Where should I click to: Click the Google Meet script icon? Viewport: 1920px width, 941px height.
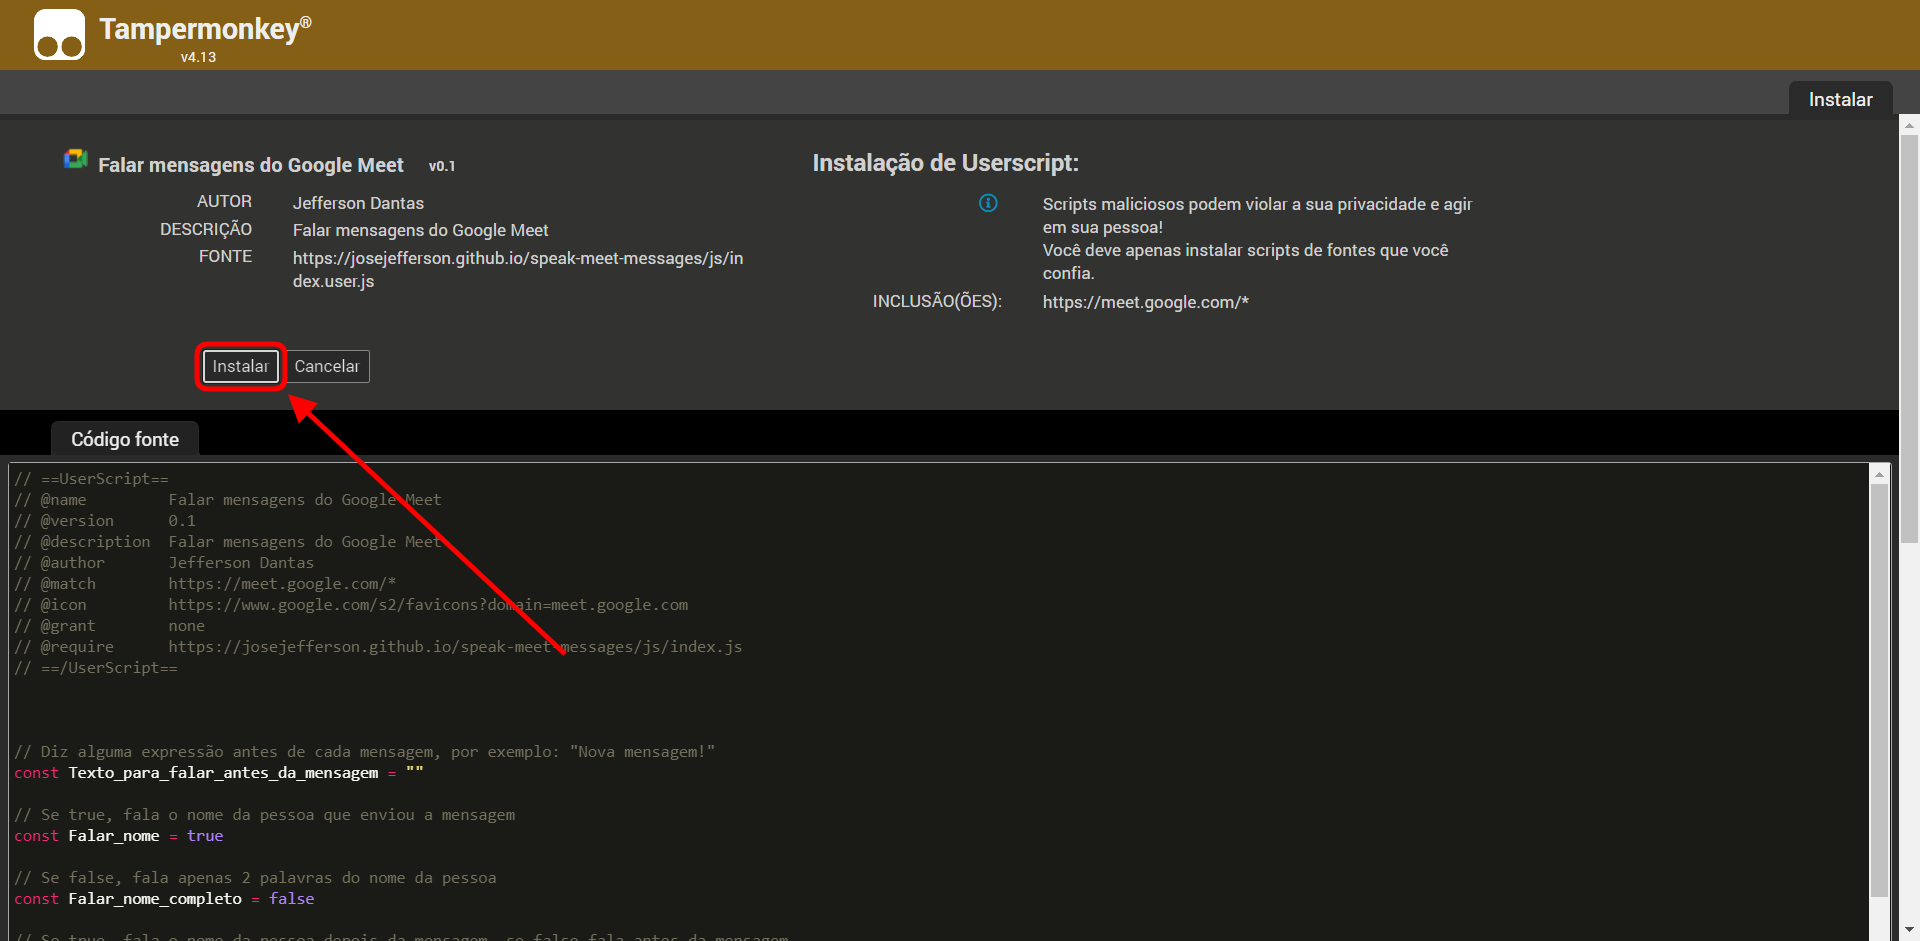75,159
